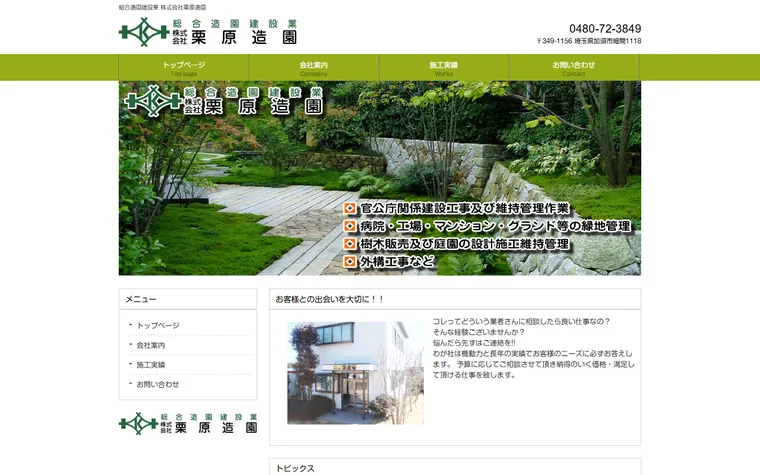Click the orange bullet icon beside 病院・工場
Viewport: 760px width, 475px height.
click(350, 226)
